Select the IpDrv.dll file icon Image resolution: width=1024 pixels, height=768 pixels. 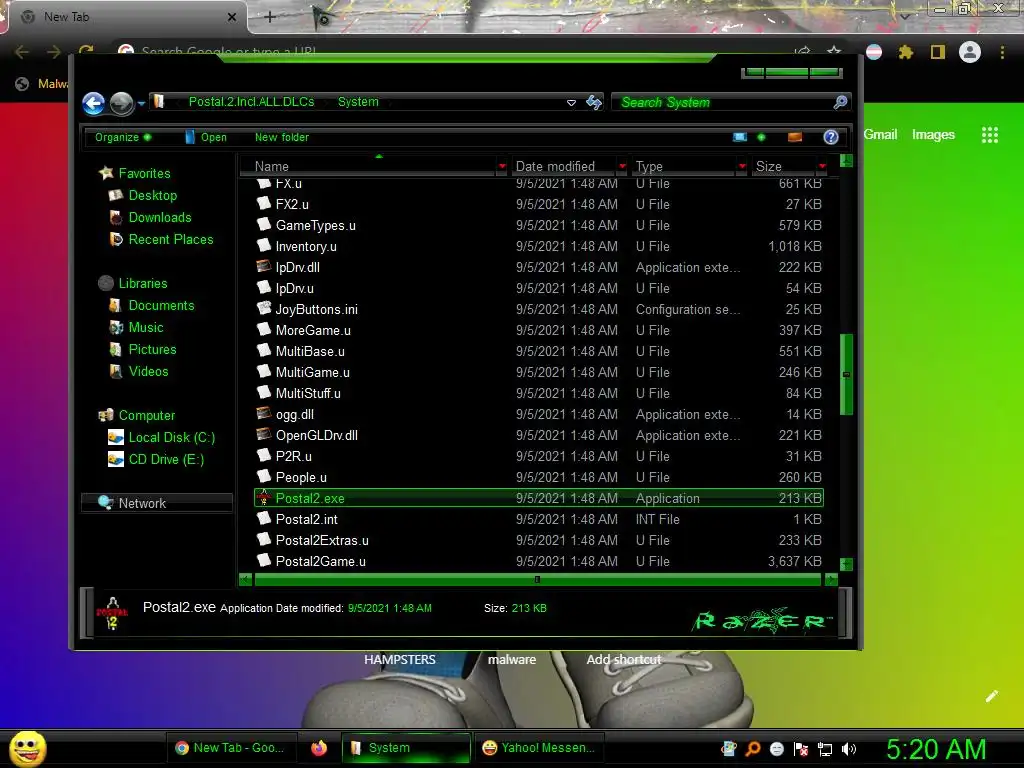pyautogui.click(x=264, y=266)
